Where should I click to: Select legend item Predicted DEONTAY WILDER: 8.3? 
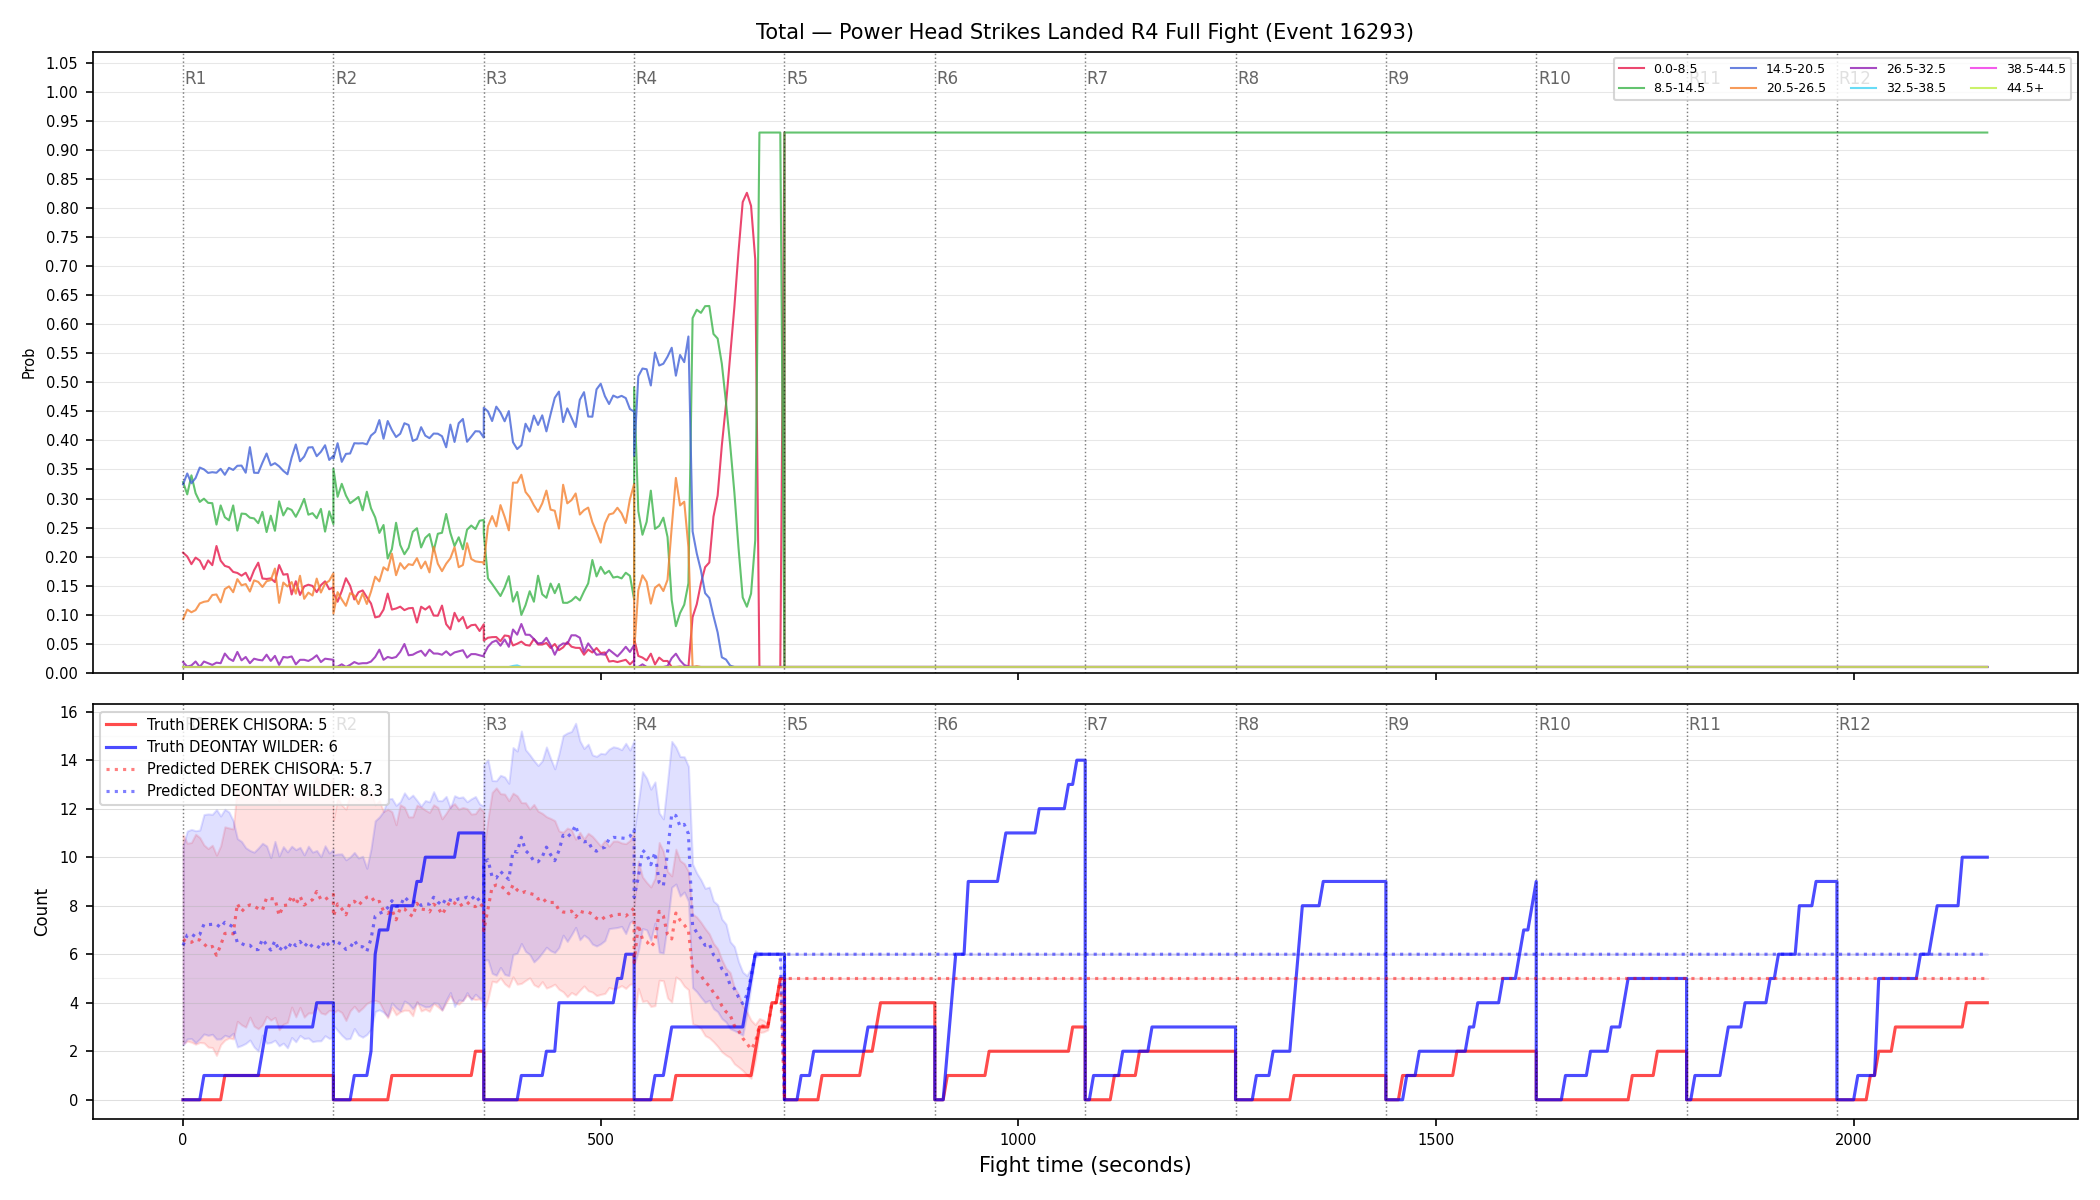click(x=244, y=791)
